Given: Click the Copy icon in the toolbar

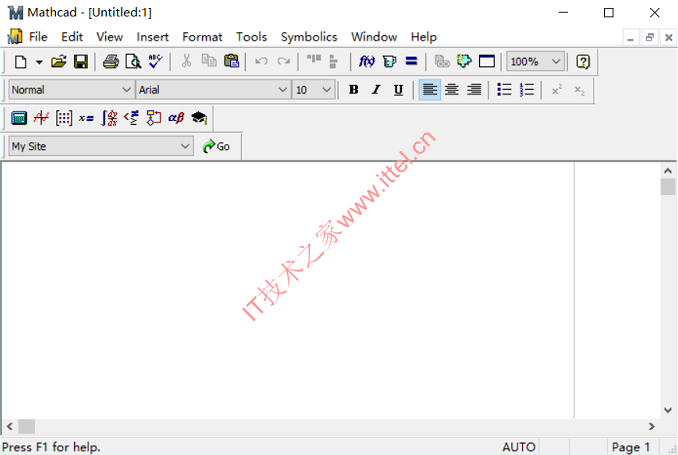Looking at the screenshot, I should (209, 61).
